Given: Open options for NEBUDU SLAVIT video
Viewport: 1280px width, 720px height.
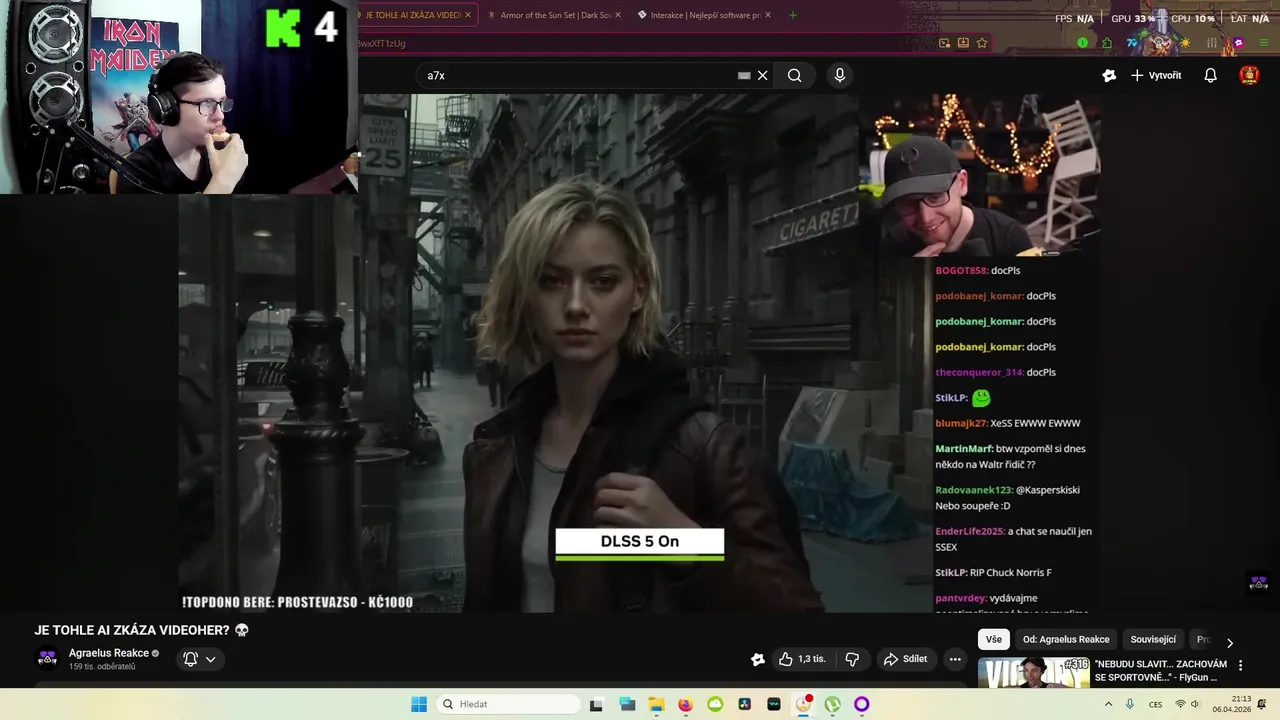Looking at the screenshot, I should coord(1240,665).
